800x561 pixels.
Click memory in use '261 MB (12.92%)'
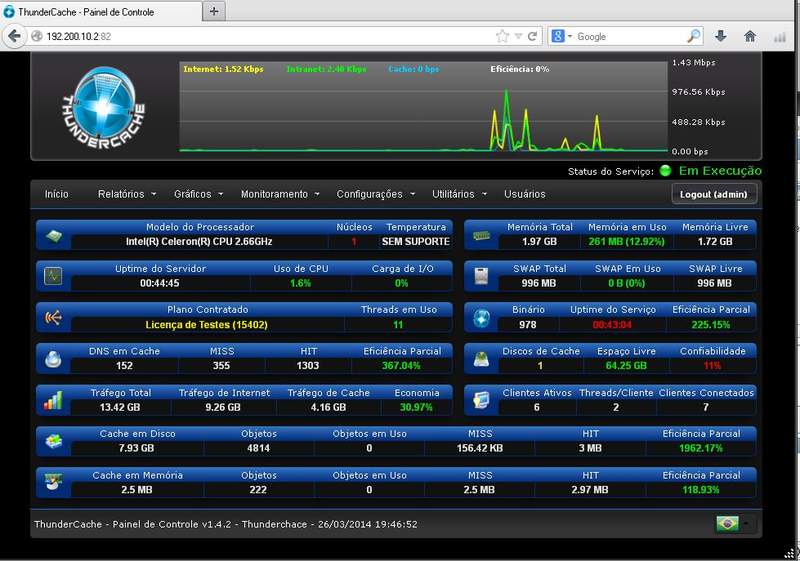627,242
